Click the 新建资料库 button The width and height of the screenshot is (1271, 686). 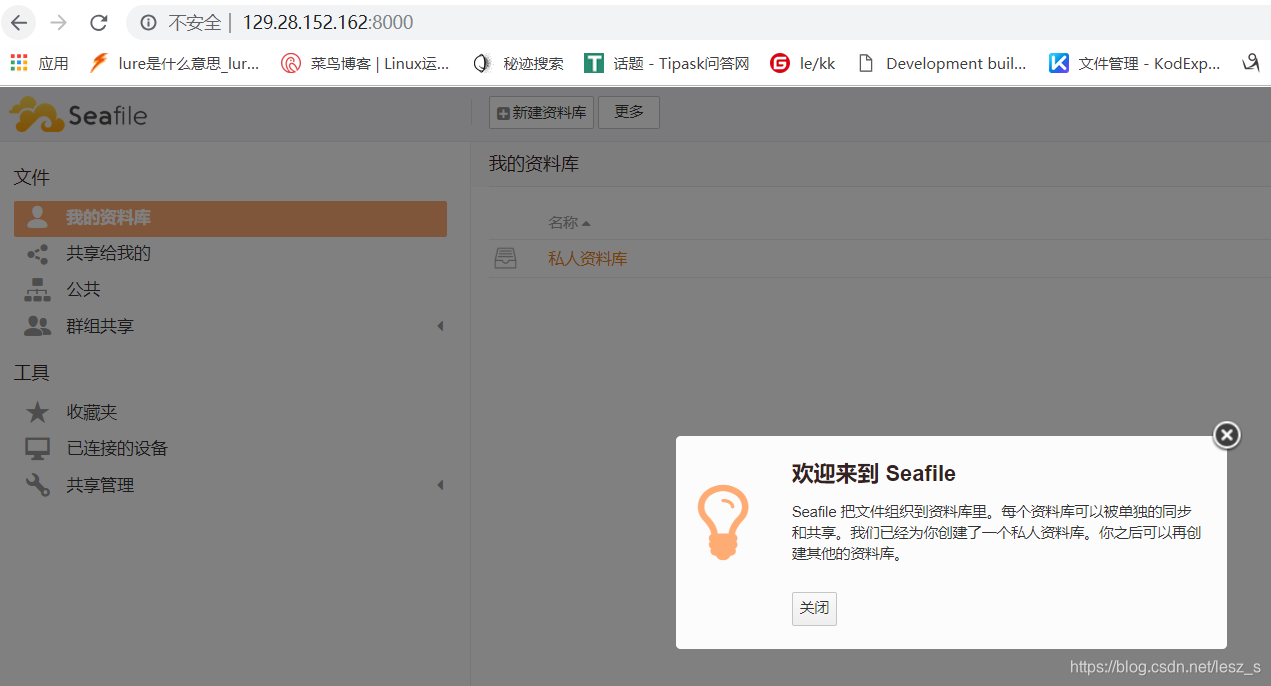click(x=541, y=113)
